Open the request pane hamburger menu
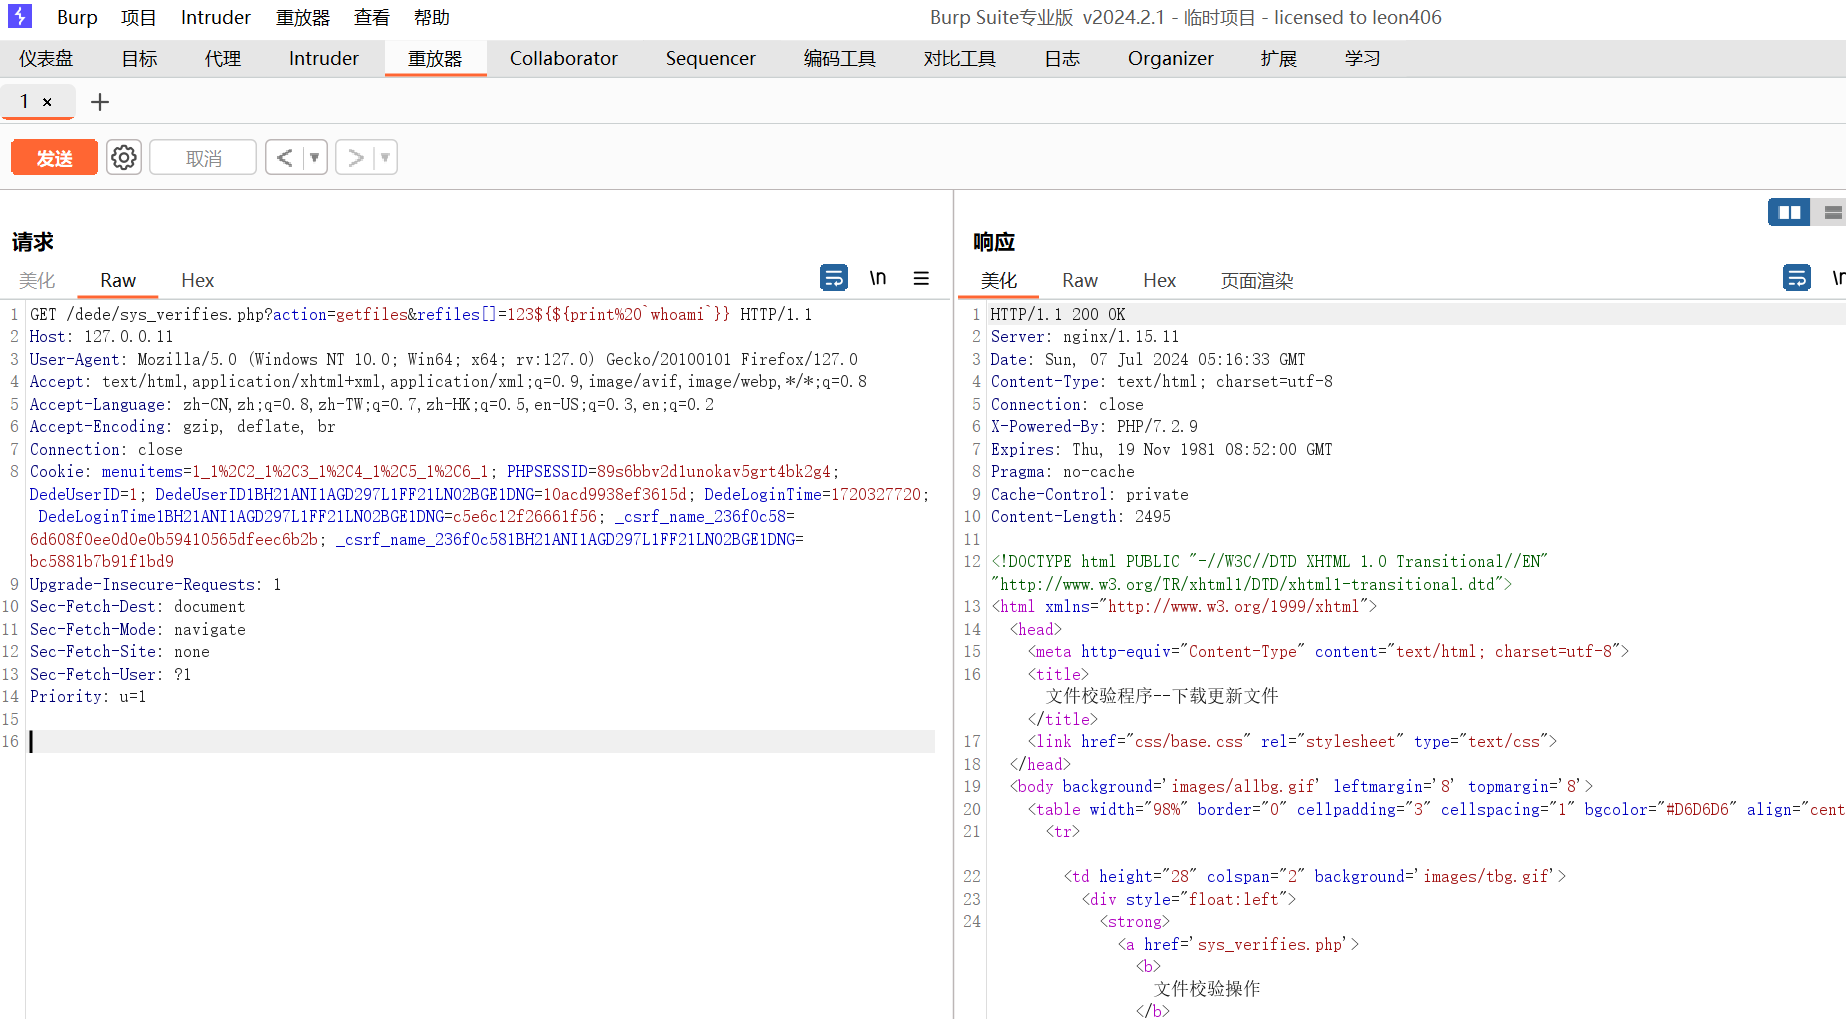 tap(921, 278)
